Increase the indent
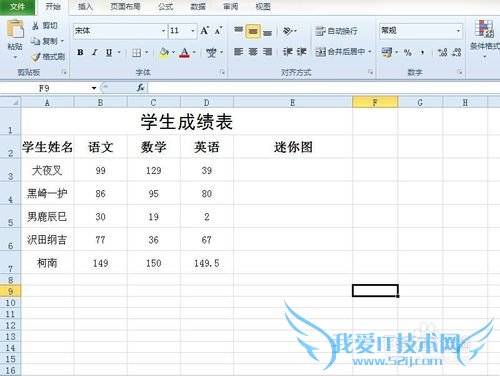The width and height of the screenshot is (500, 376). point(302,52)
